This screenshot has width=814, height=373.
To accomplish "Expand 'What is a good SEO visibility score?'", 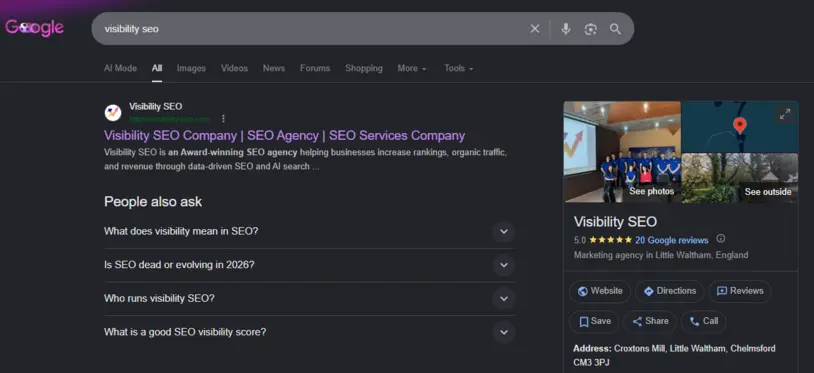I will (x=309, y=332).
